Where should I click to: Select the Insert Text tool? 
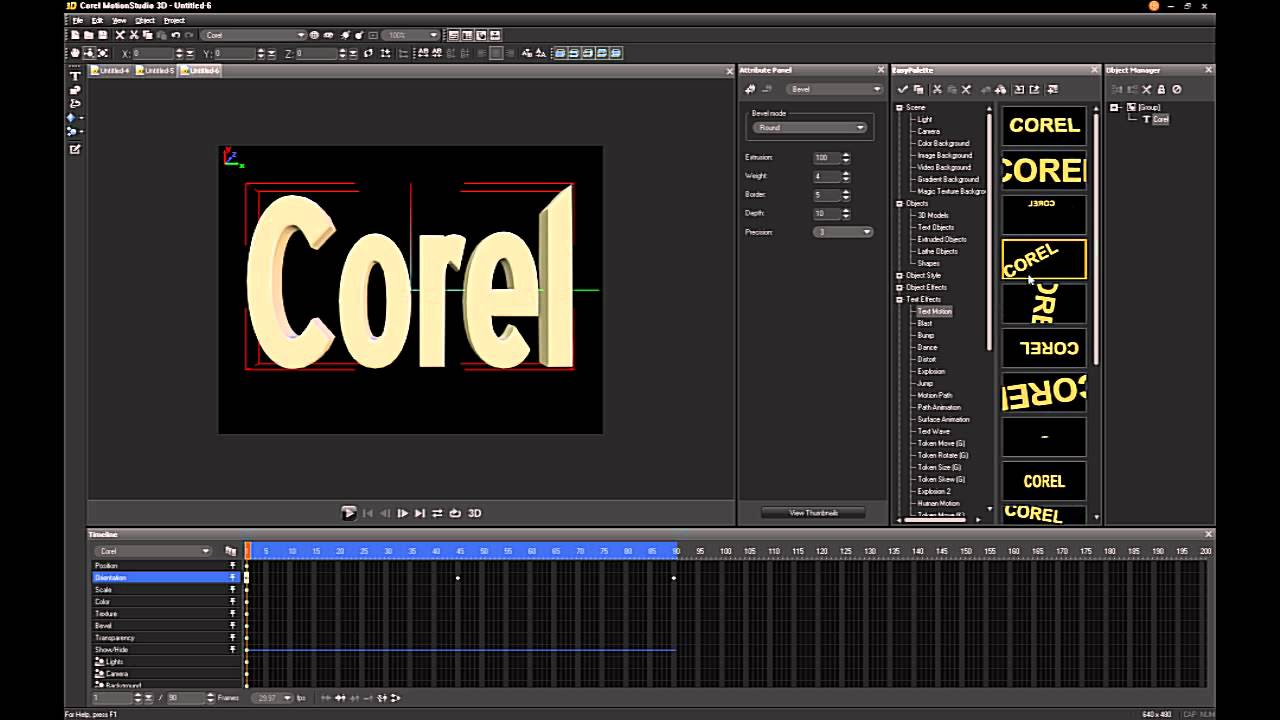[x=75, y=76]
